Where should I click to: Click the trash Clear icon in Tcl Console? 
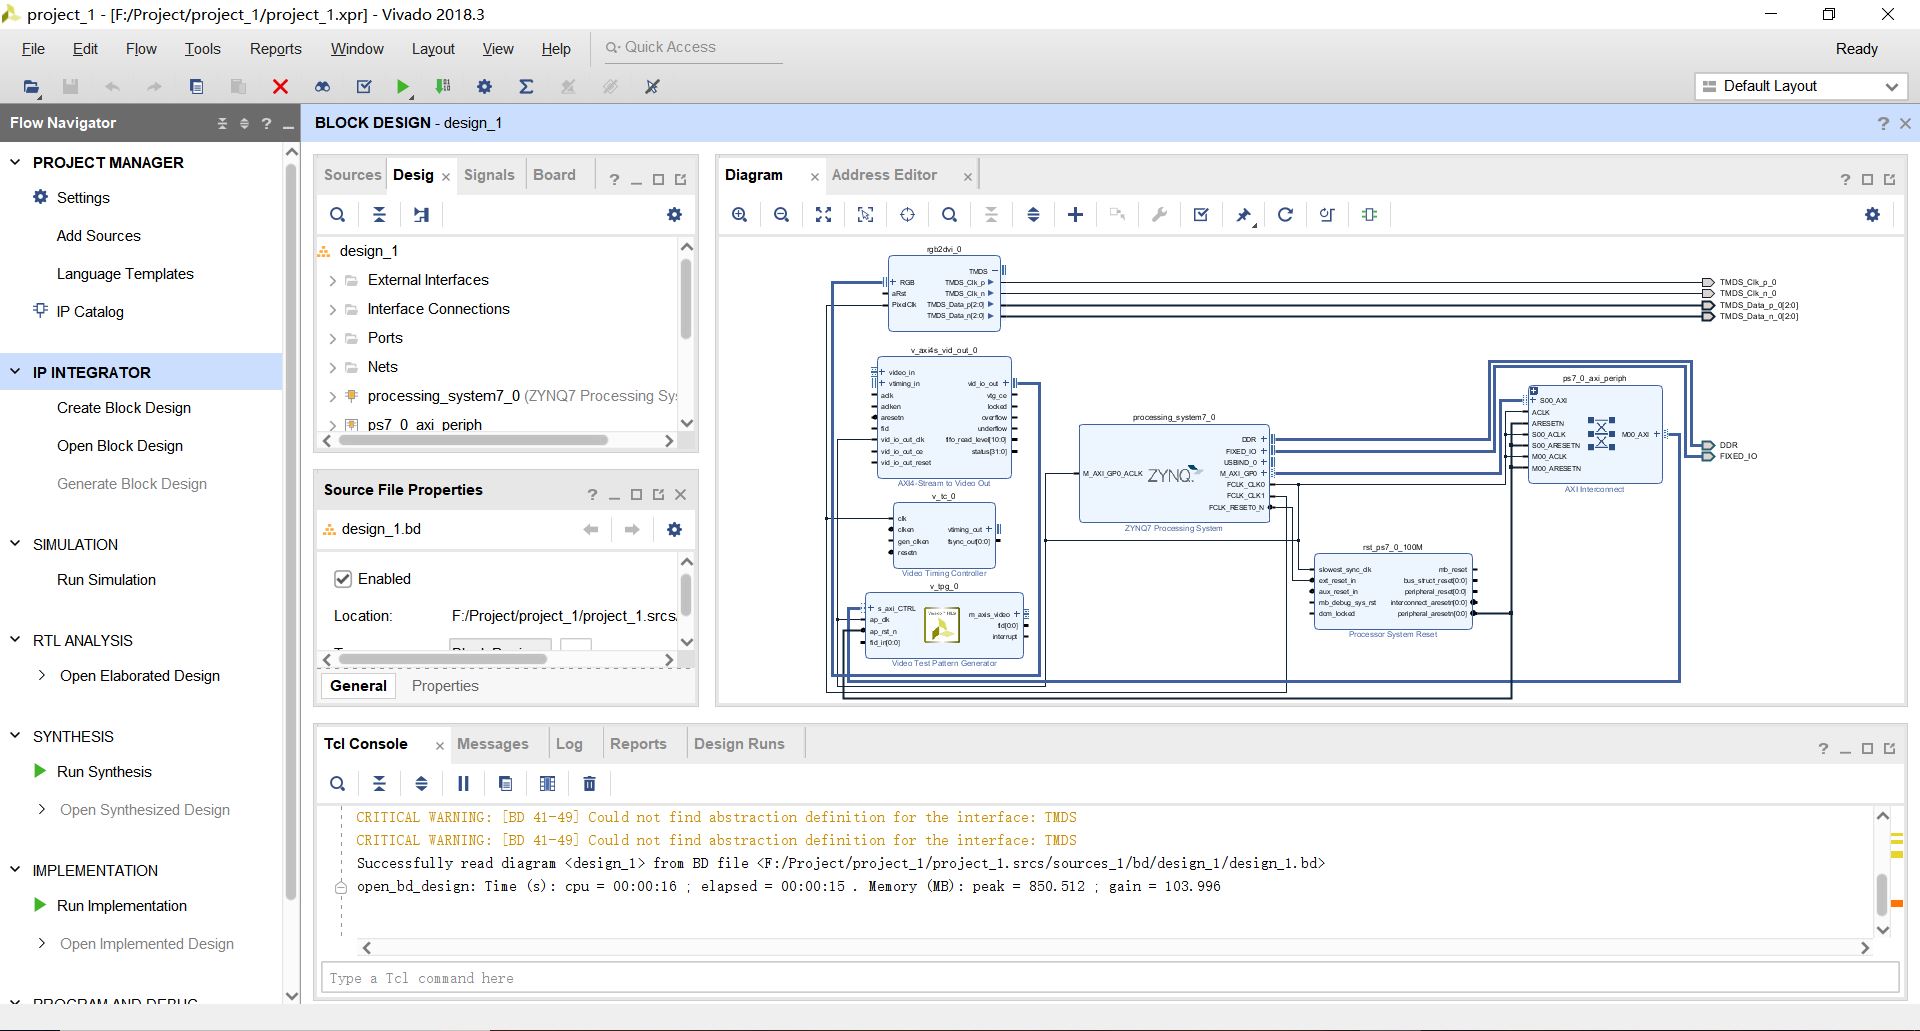tap(589, 784)
